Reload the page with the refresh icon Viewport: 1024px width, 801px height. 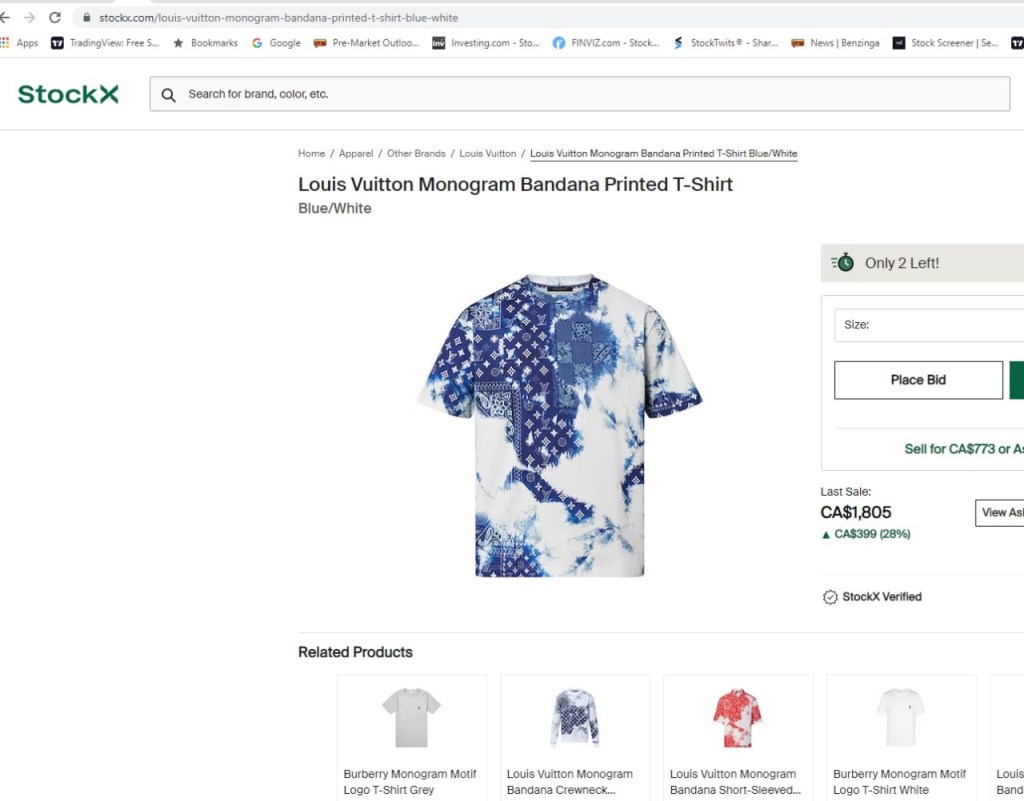click(x=55, y=18)
